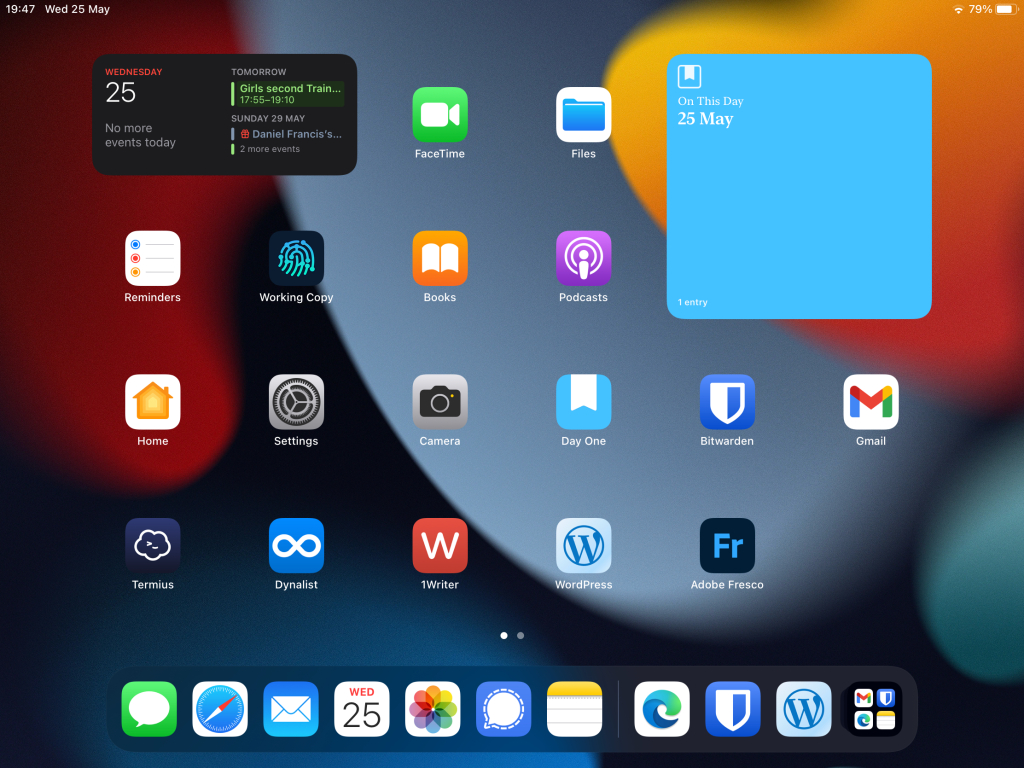Open the App Library in the dock

pos(874,709)
